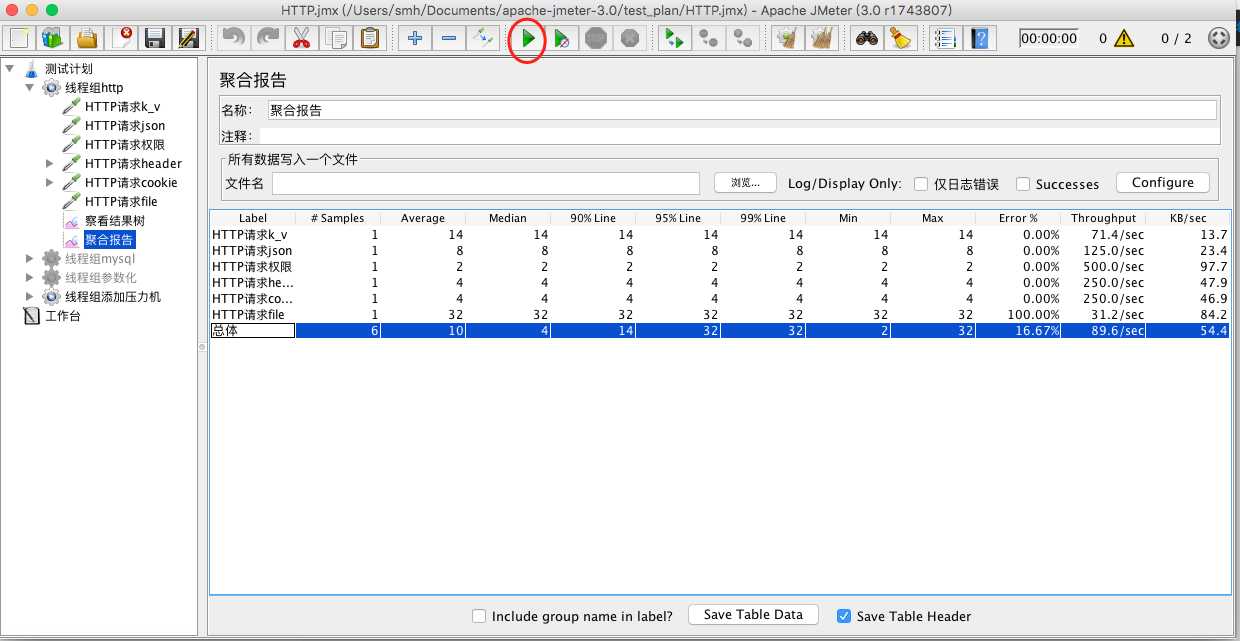
Task: Click the 名称 name input field
Action: click(742, 110)
